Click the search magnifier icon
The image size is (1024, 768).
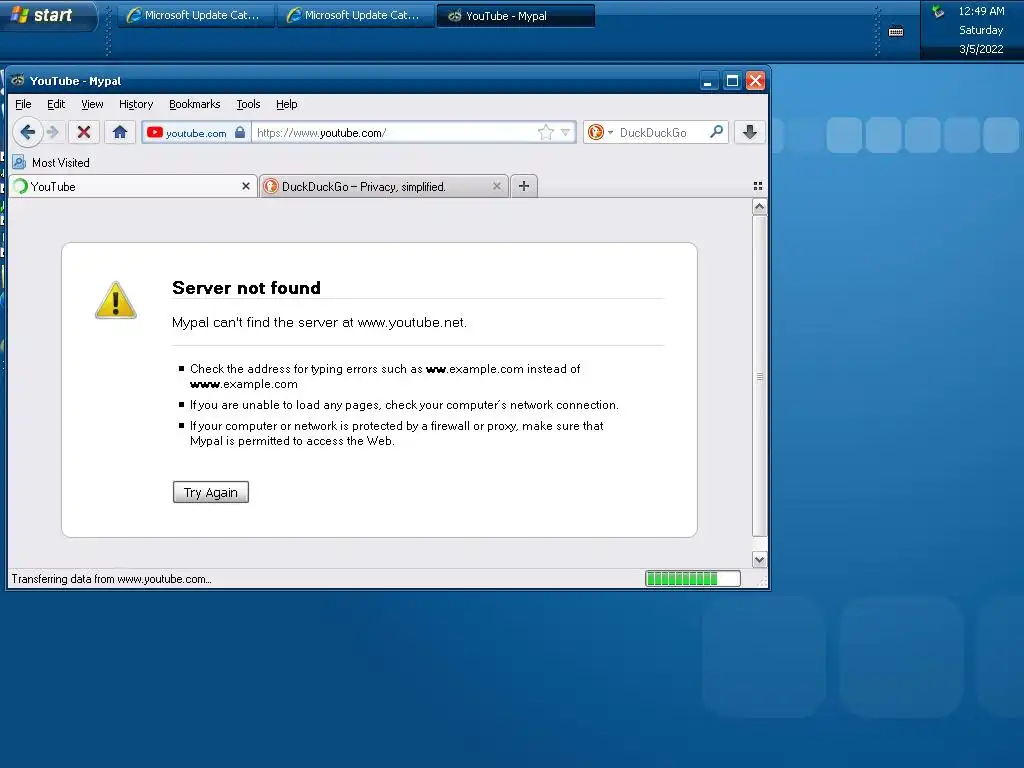pyautogui.click(x=716, y=133)
